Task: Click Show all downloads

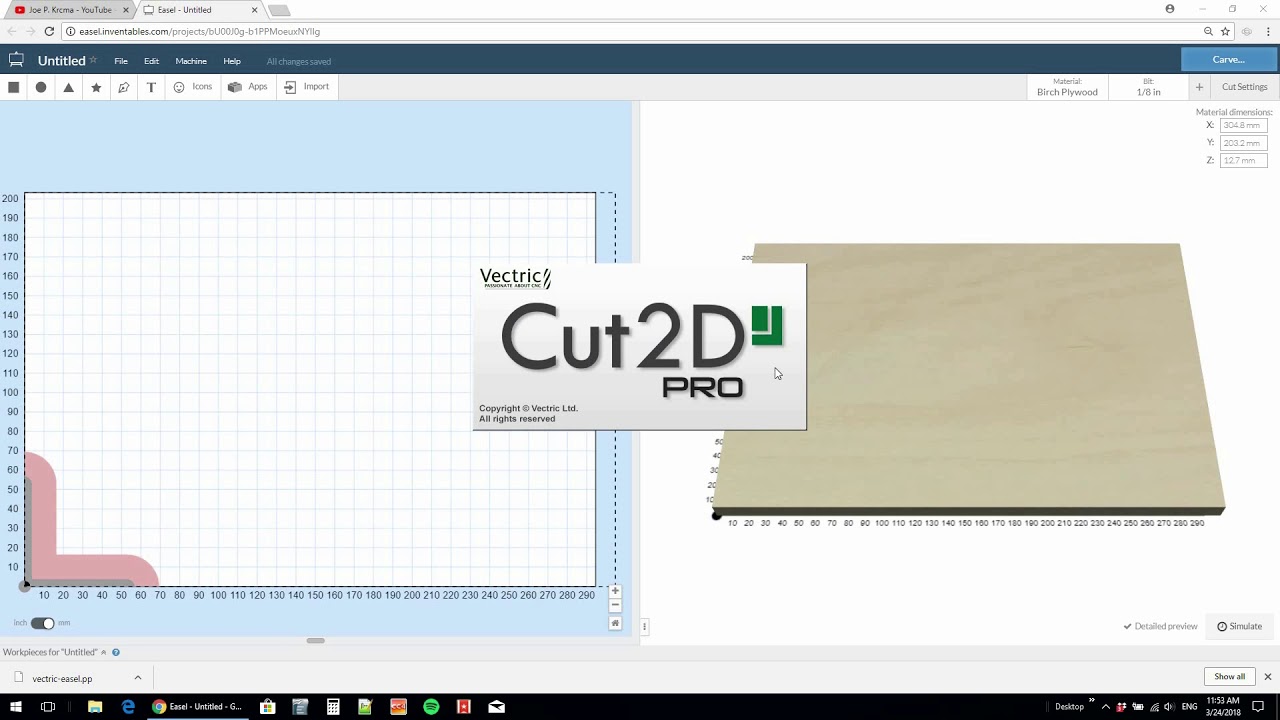Action: tap(1230, 677)
